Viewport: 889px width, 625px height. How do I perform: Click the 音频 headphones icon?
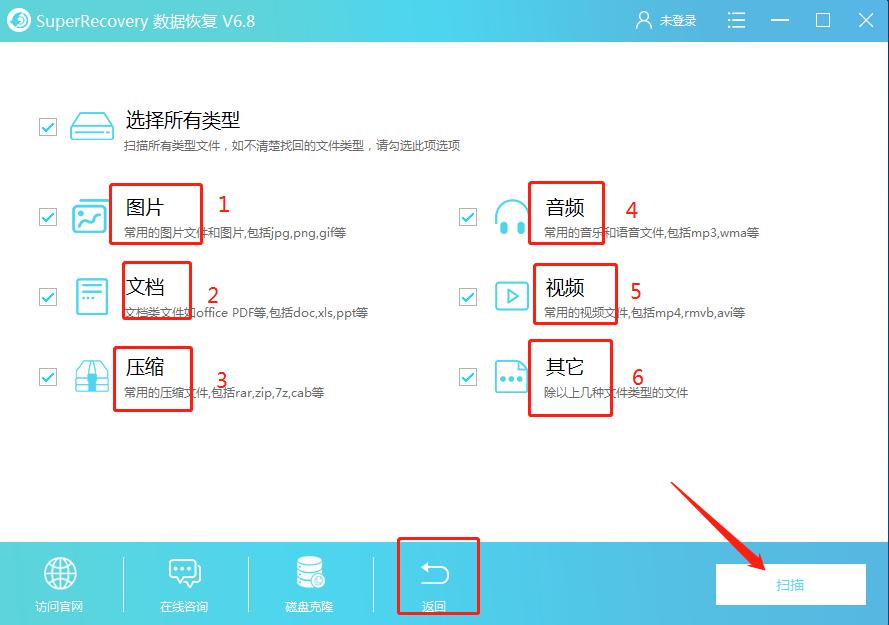coord(510,214)
